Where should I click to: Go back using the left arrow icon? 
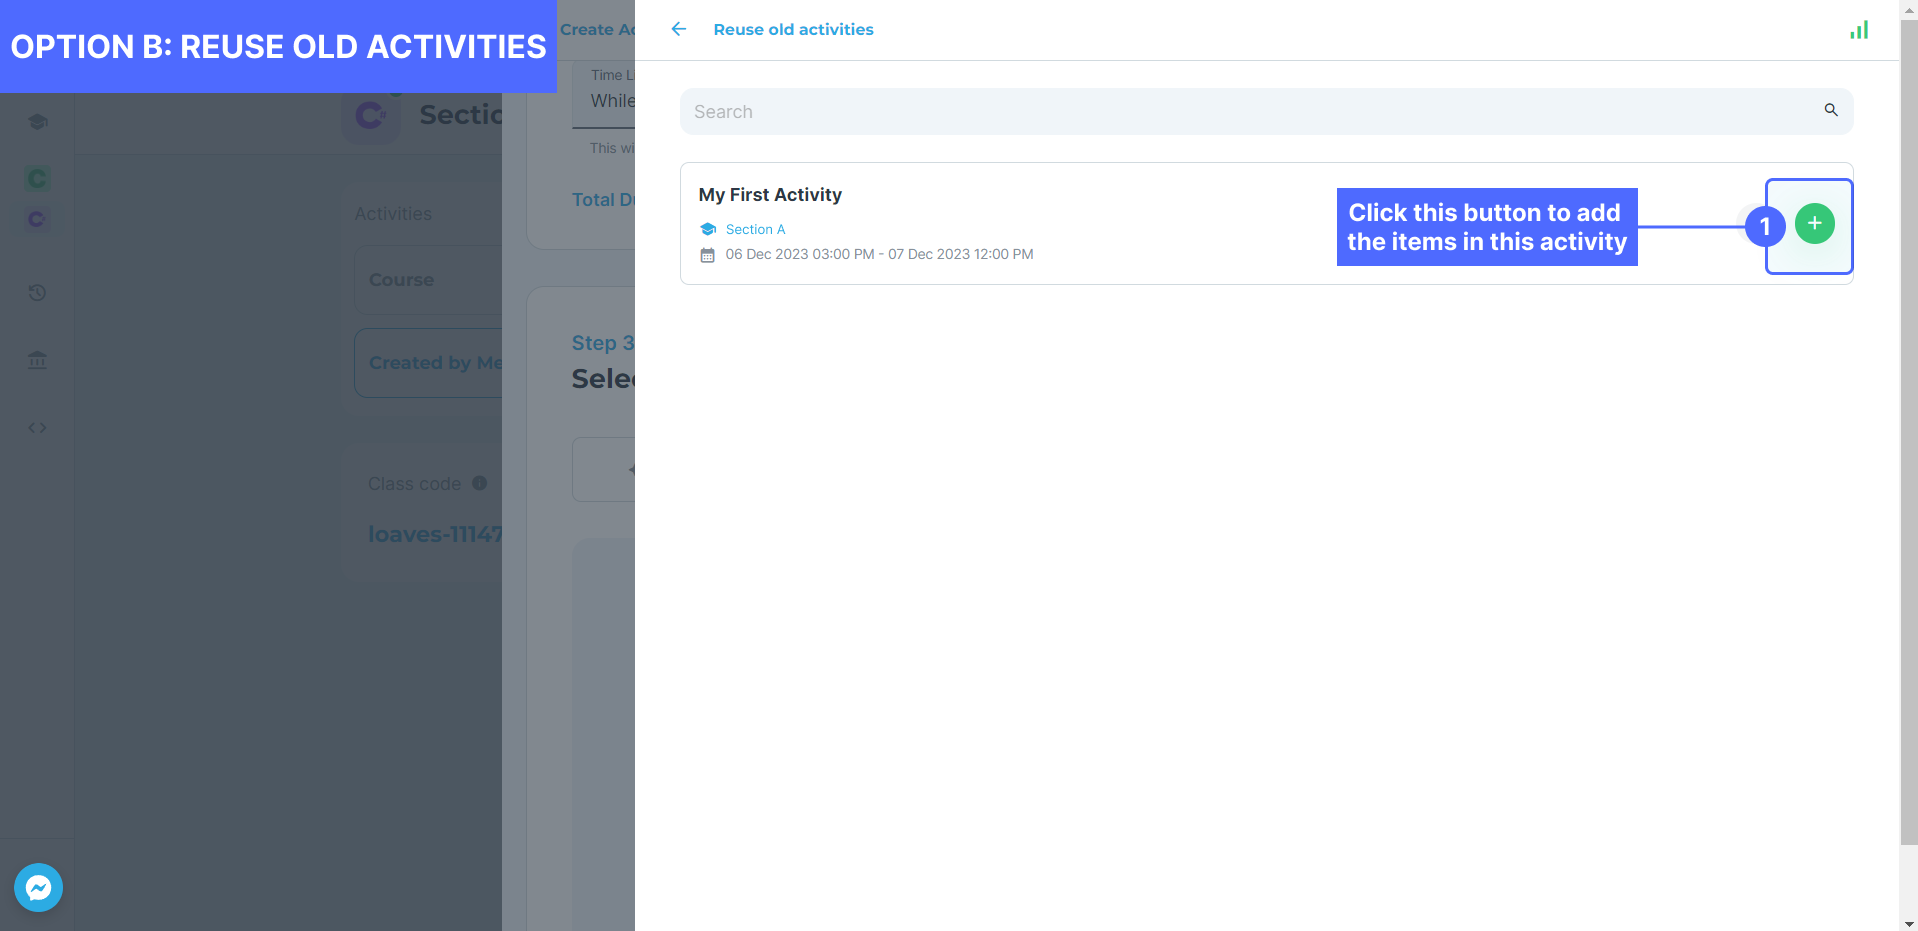pos(679,29)
